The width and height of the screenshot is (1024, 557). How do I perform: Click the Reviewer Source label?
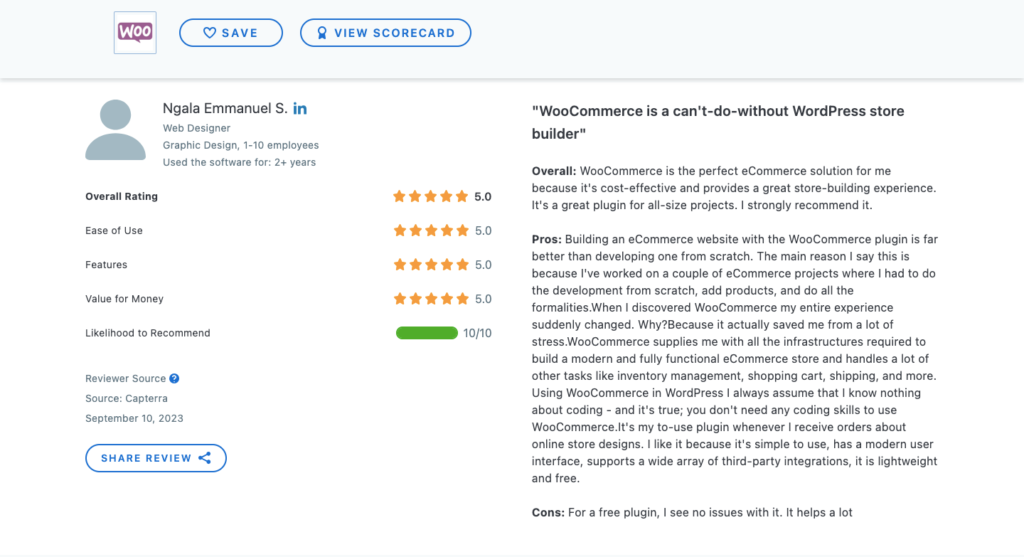(x=125, y=378)
